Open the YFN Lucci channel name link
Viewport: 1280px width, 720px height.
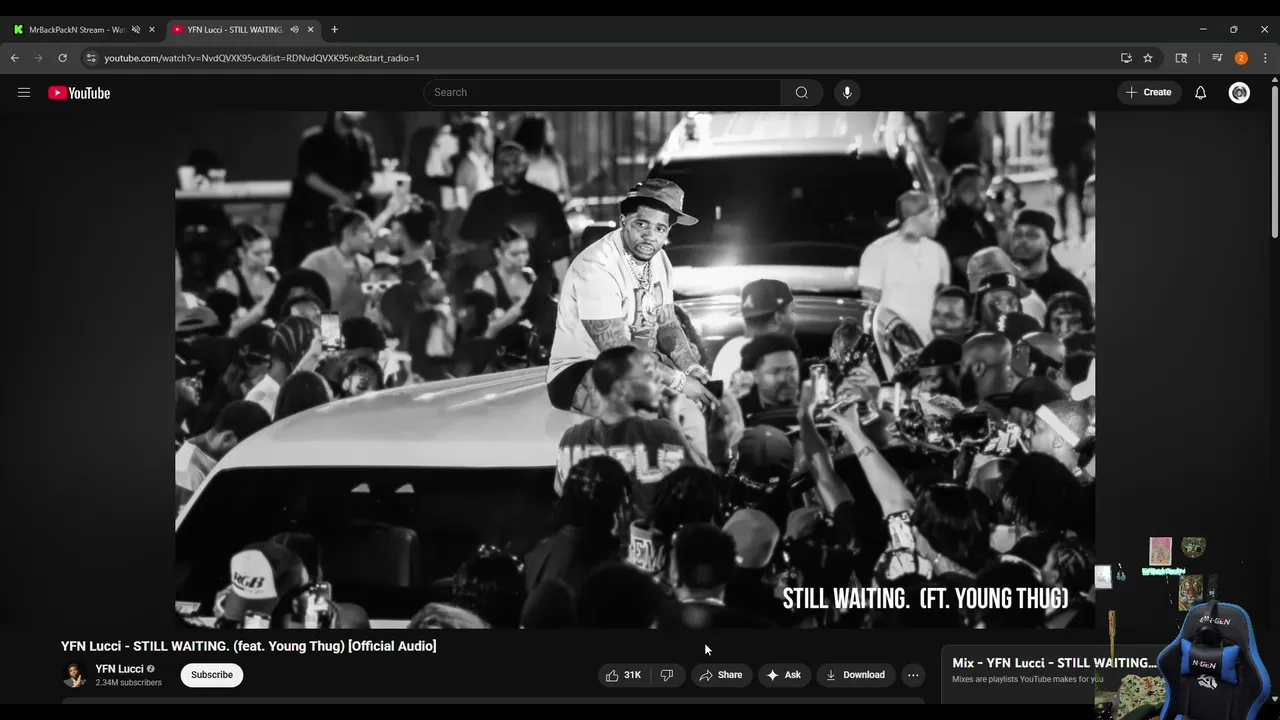[119, 669]
